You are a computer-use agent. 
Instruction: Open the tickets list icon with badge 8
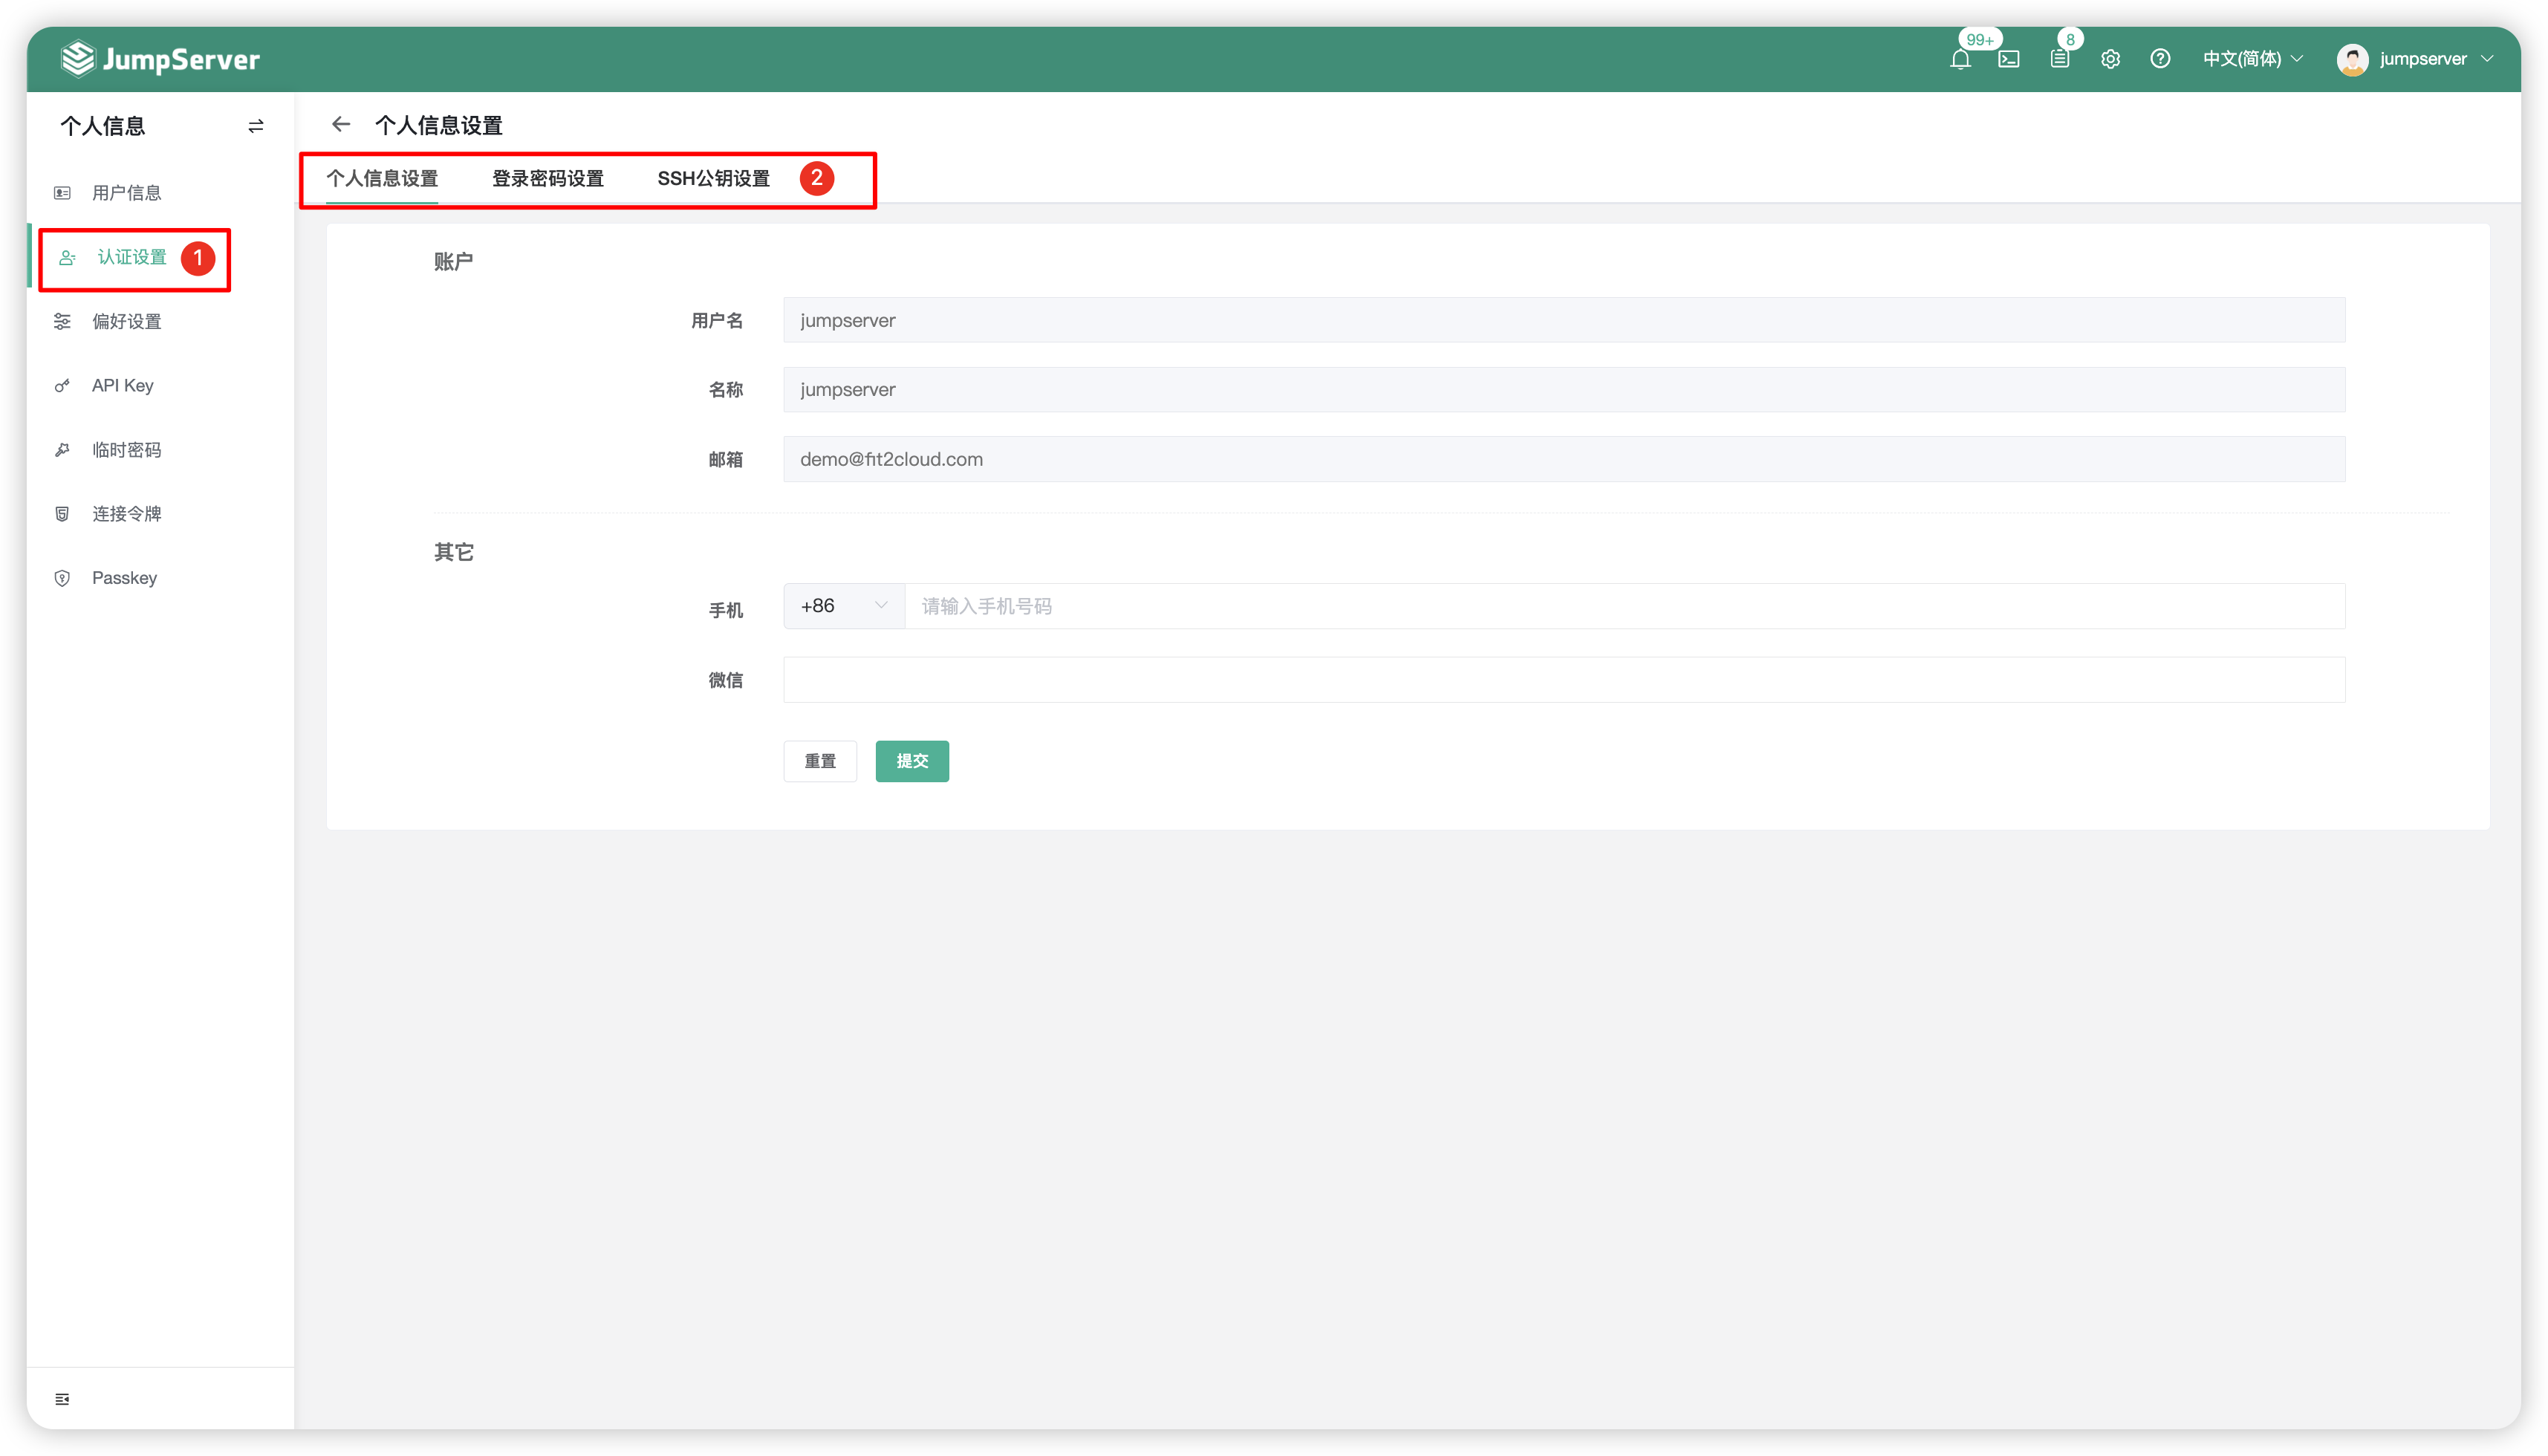click(2060, 59)
